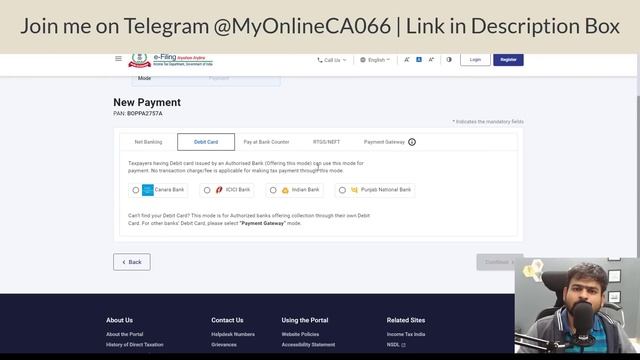Viewport: 640px width, 360px height.
Task: Open the Grievances footer link
Action: [x=224, y=344]
